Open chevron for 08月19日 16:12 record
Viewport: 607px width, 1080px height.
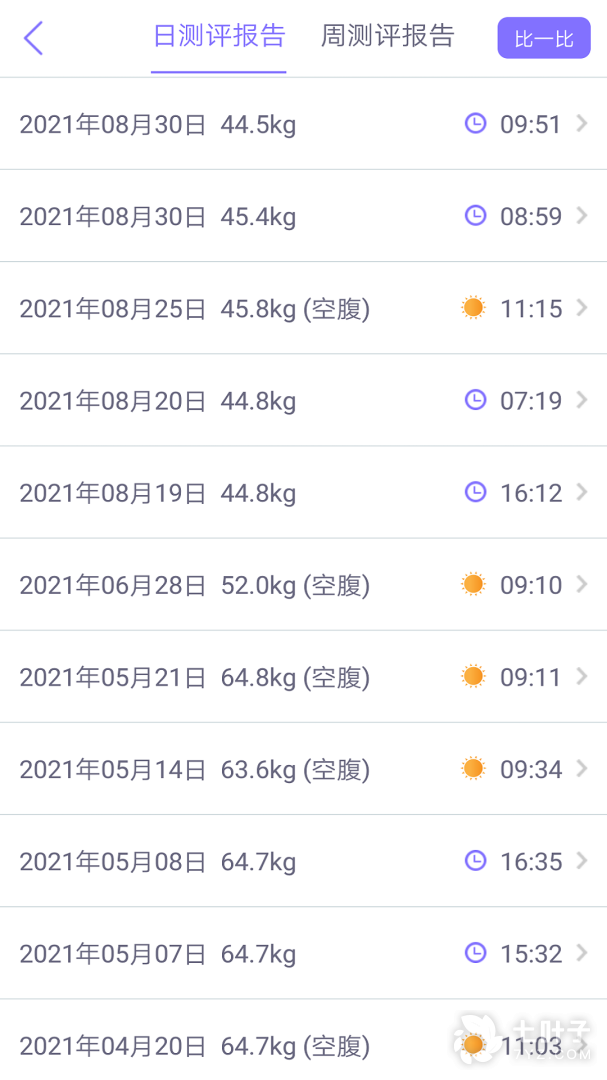tap(582, 492)
